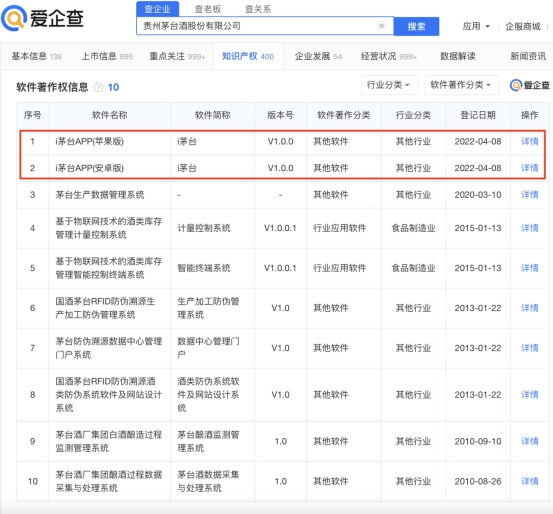This screenshot has height=514, width=553.
Task: Expand the 行业分类 filter dropdown
Action: click(x=389, y=85)
